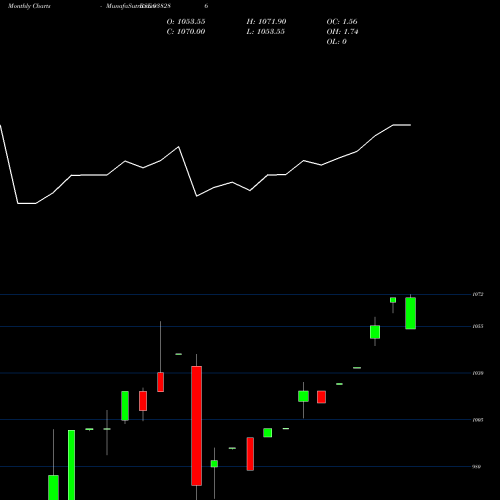
Task: Select the 'OH: 1.74' reading
Action: pos(342,32)
